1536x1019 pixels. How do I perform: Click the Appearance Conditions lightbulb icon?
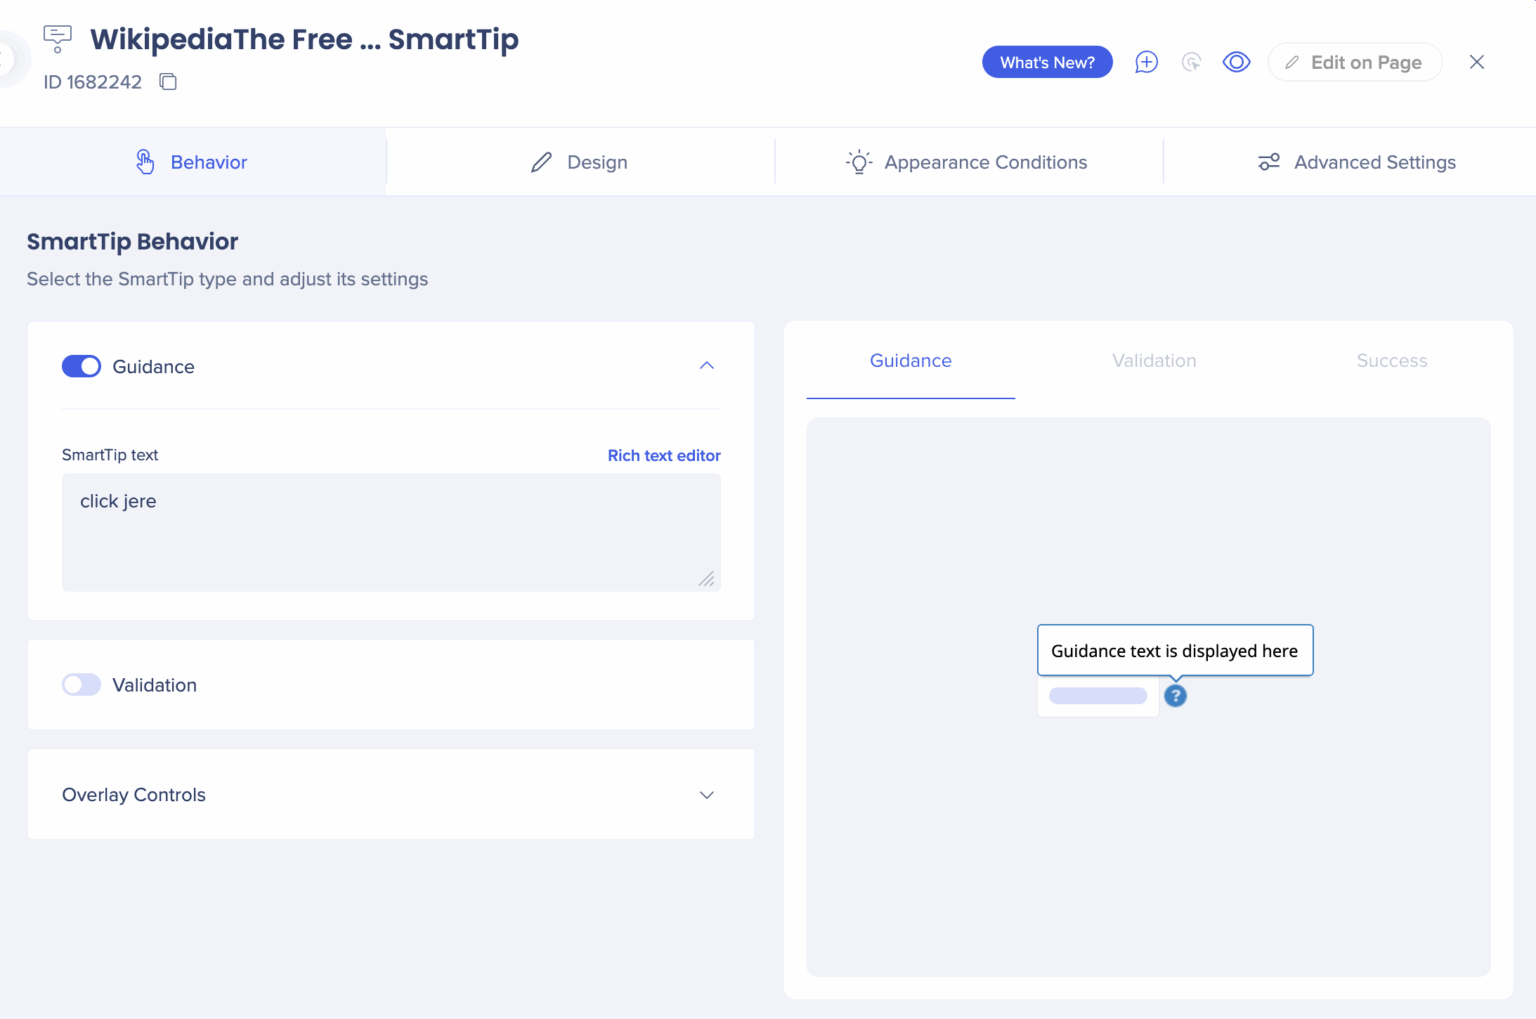[858, 161]
